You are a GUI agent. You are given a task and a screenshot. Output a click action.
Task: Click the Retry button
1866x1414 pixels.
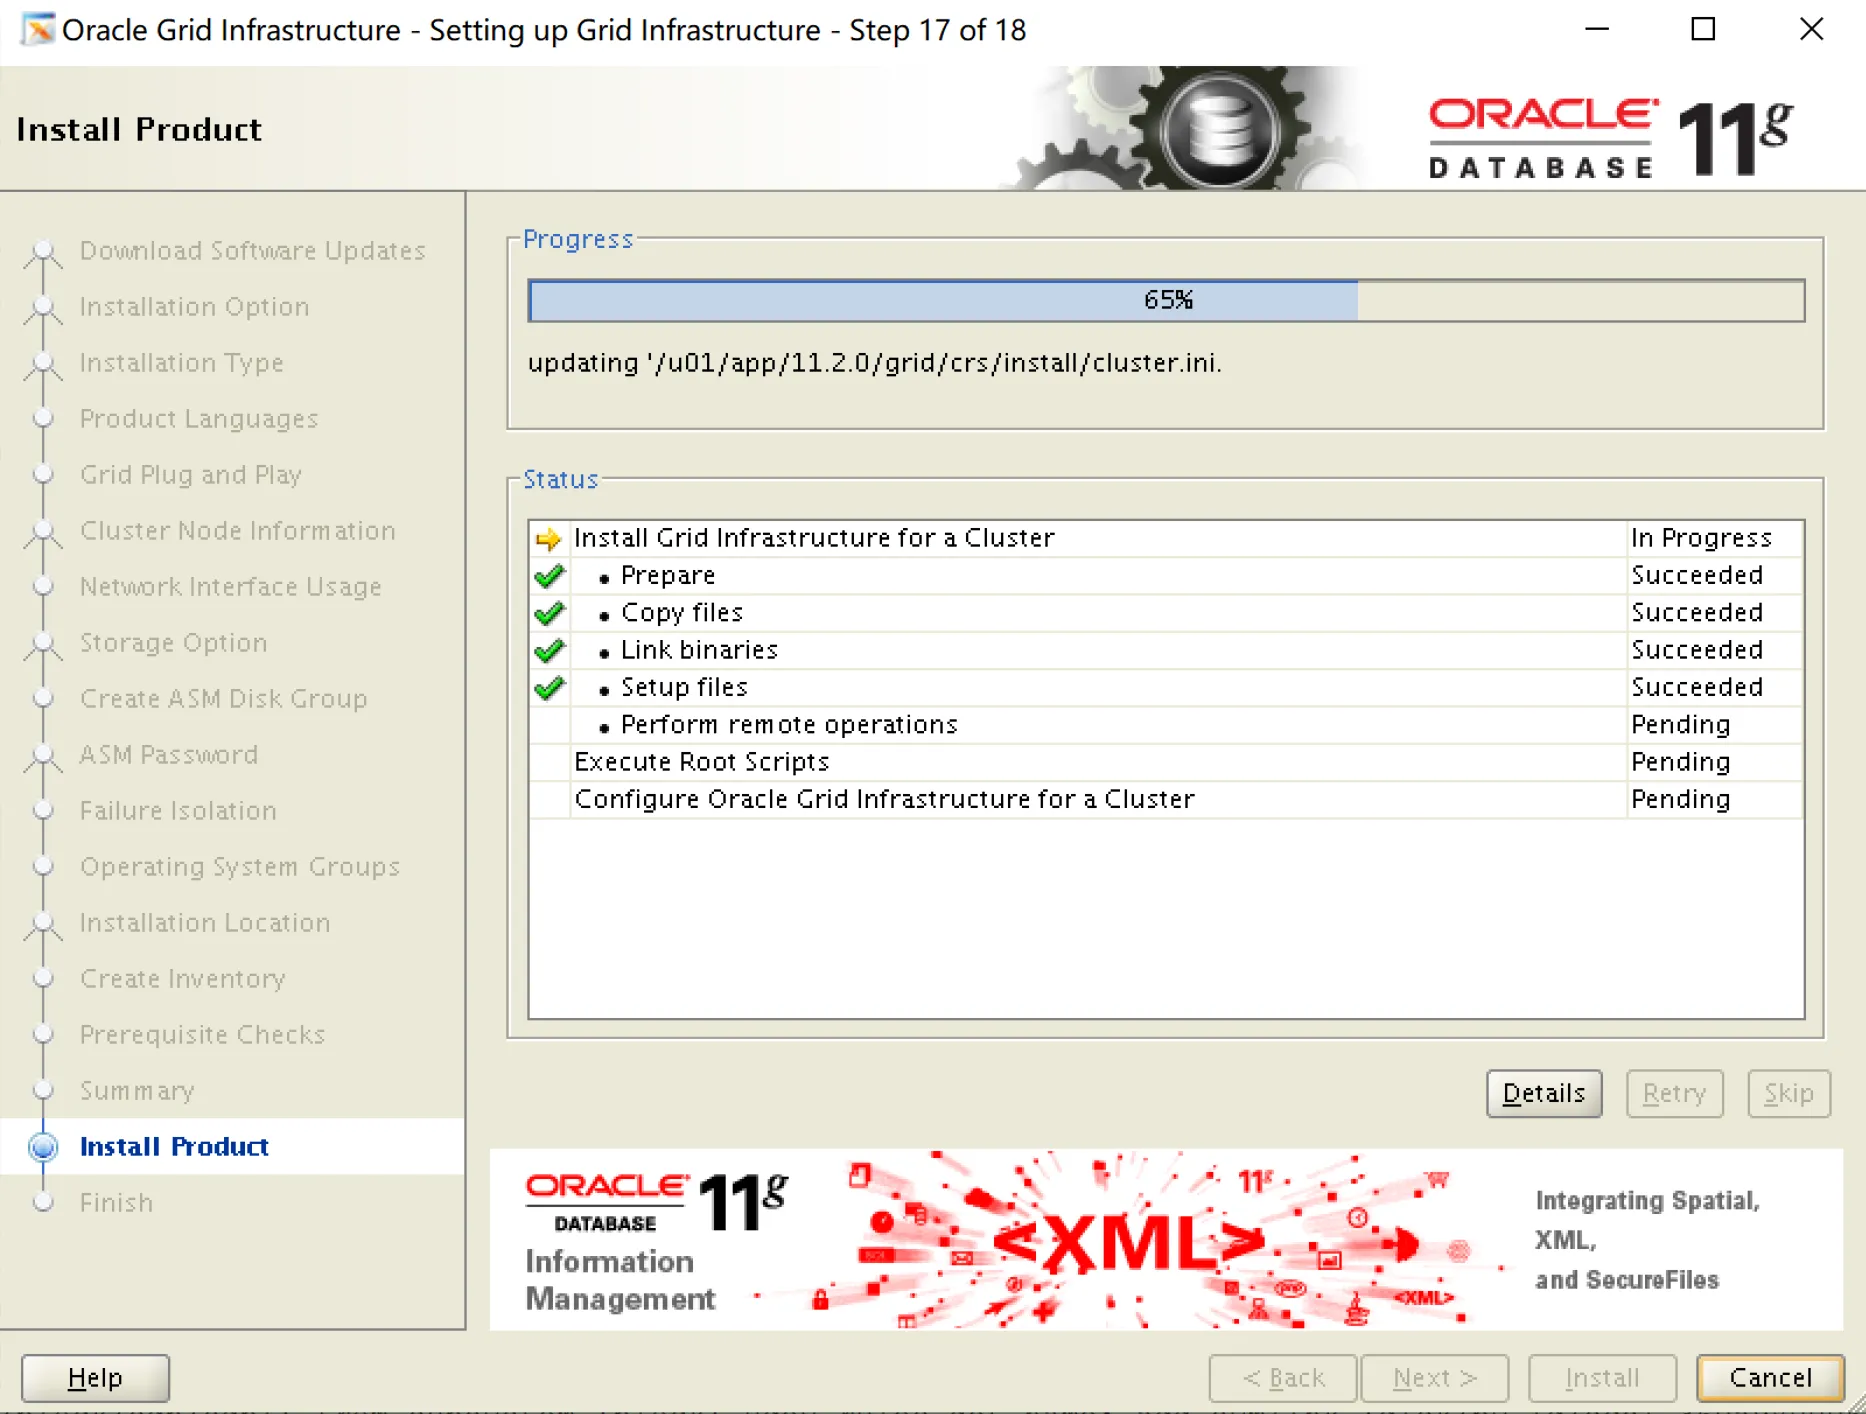(x=1674, y=1093)
